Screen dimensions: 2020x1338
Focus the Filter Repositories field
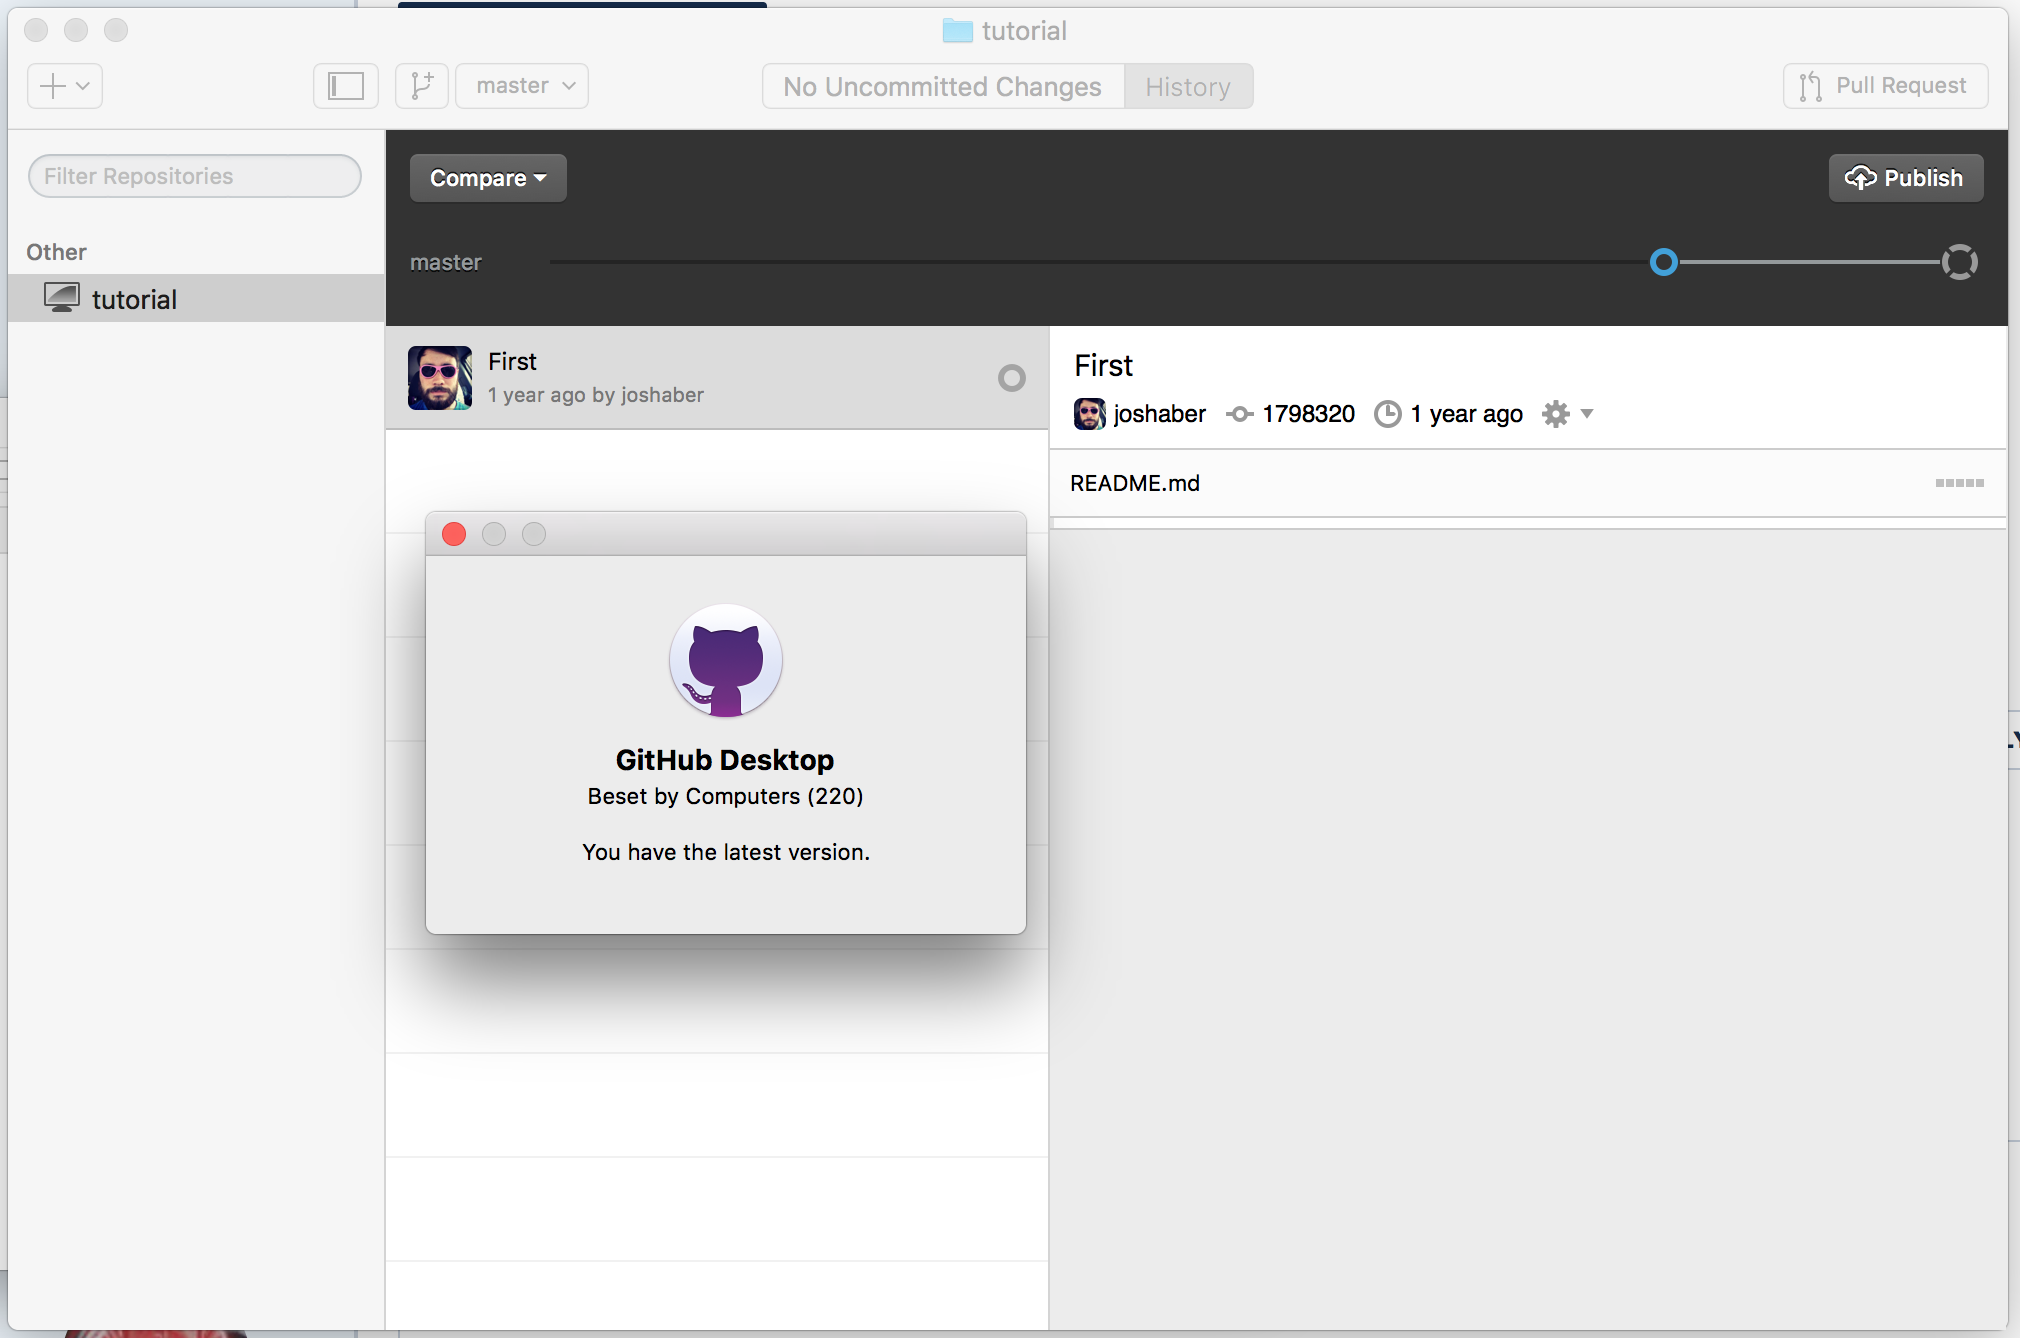click(x=195, y=176)
